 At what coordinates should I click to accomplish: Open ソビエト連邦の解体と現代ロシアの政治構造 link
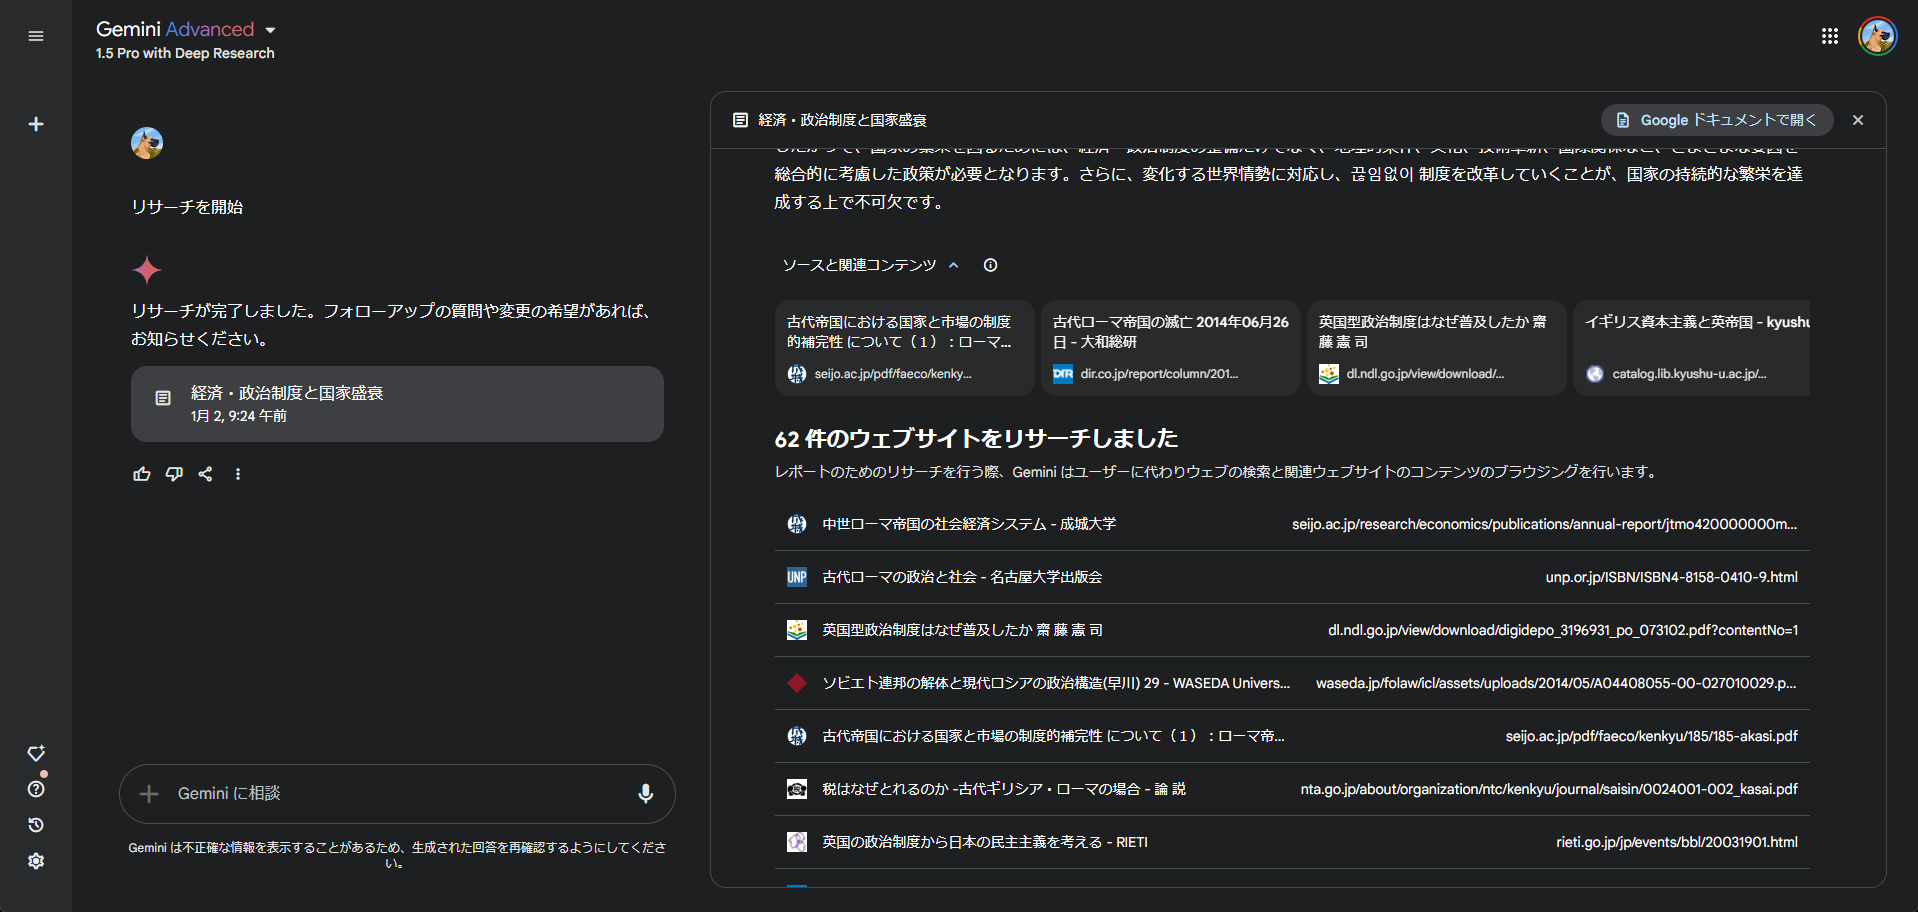(1056, 683)
